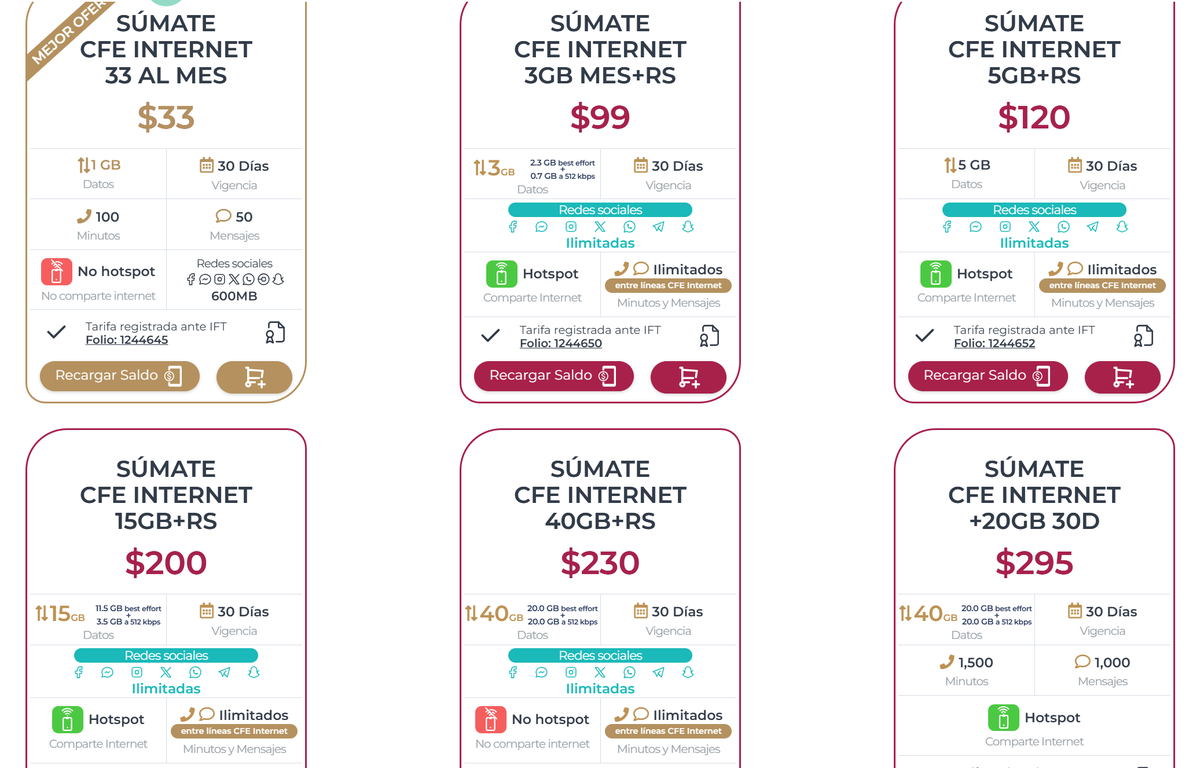Click the Telegram icon in 5GB plan

pos(1092,227)
